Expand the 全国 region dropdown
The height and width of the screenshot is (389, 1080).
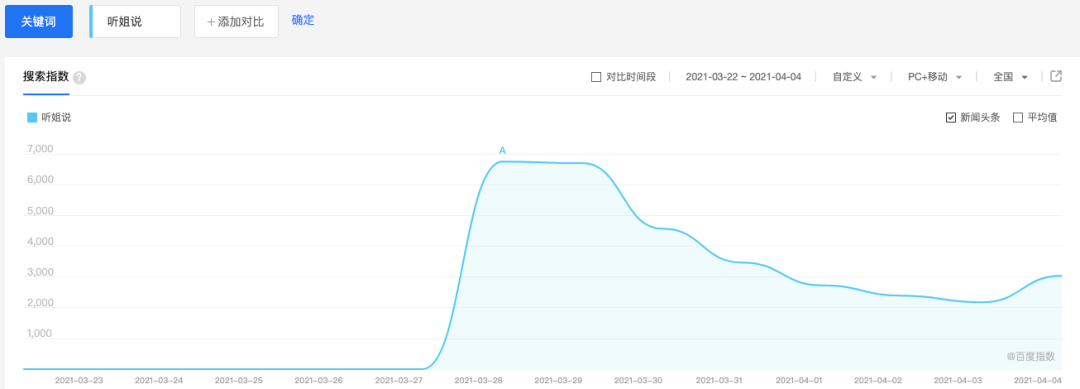coord(1010,77)
